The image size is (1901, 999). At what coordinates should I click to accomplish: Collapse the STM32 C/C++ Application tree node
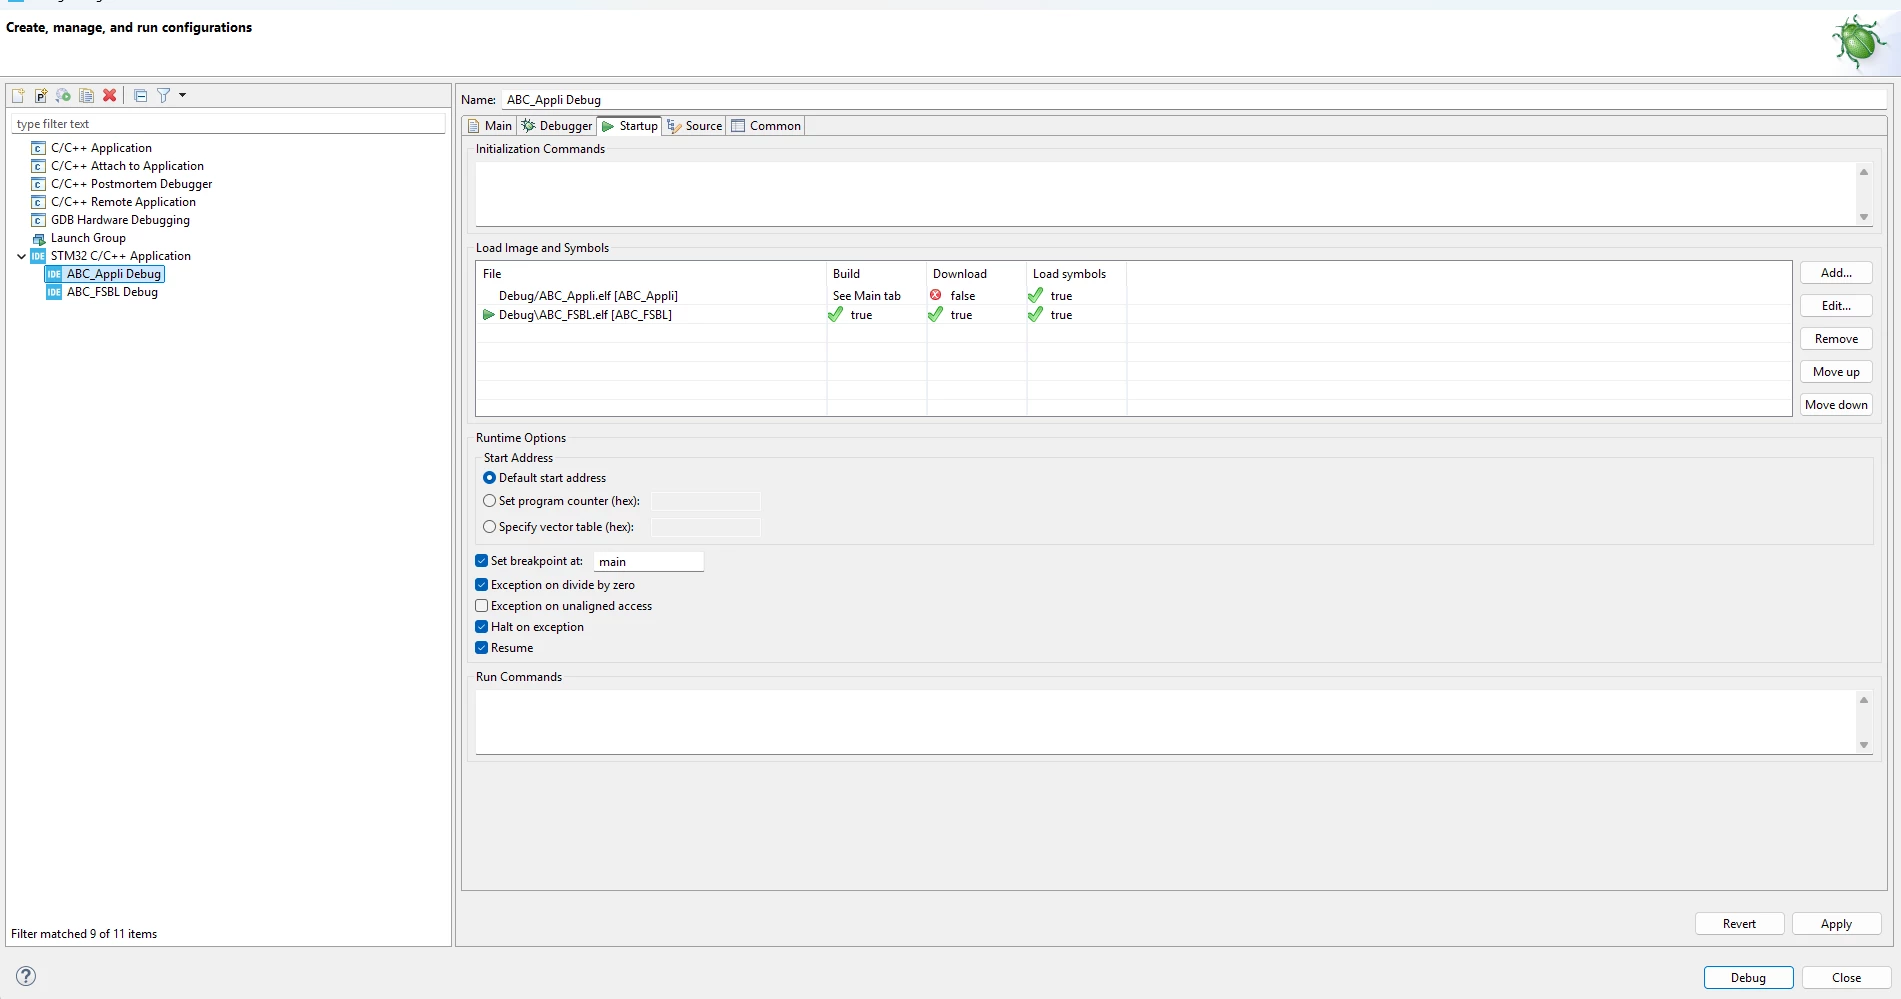tap(21, 256)
